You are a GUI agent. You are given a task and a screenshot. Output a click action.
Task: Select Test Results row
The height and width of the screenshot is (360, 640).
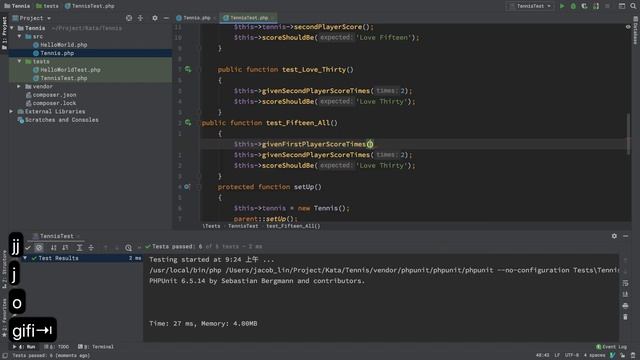pyautogui.click(x=82, y=258)
